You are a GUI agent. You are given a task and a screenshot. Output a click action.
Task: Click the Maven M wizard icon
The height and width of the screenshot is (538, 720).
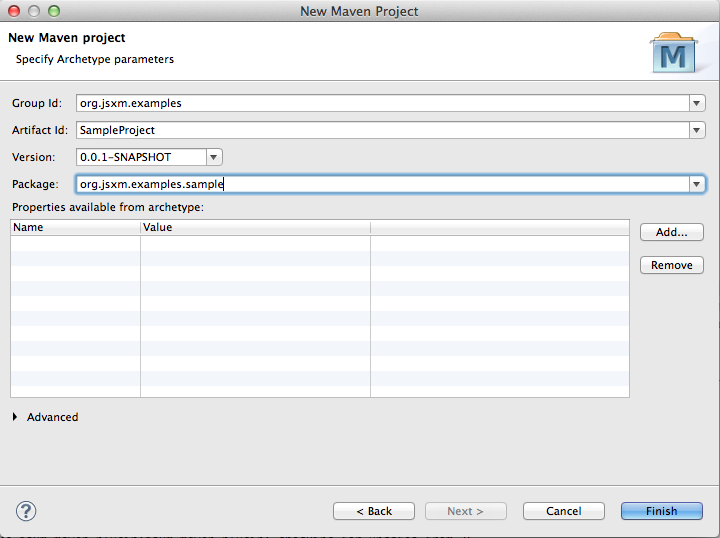(673, 56)
